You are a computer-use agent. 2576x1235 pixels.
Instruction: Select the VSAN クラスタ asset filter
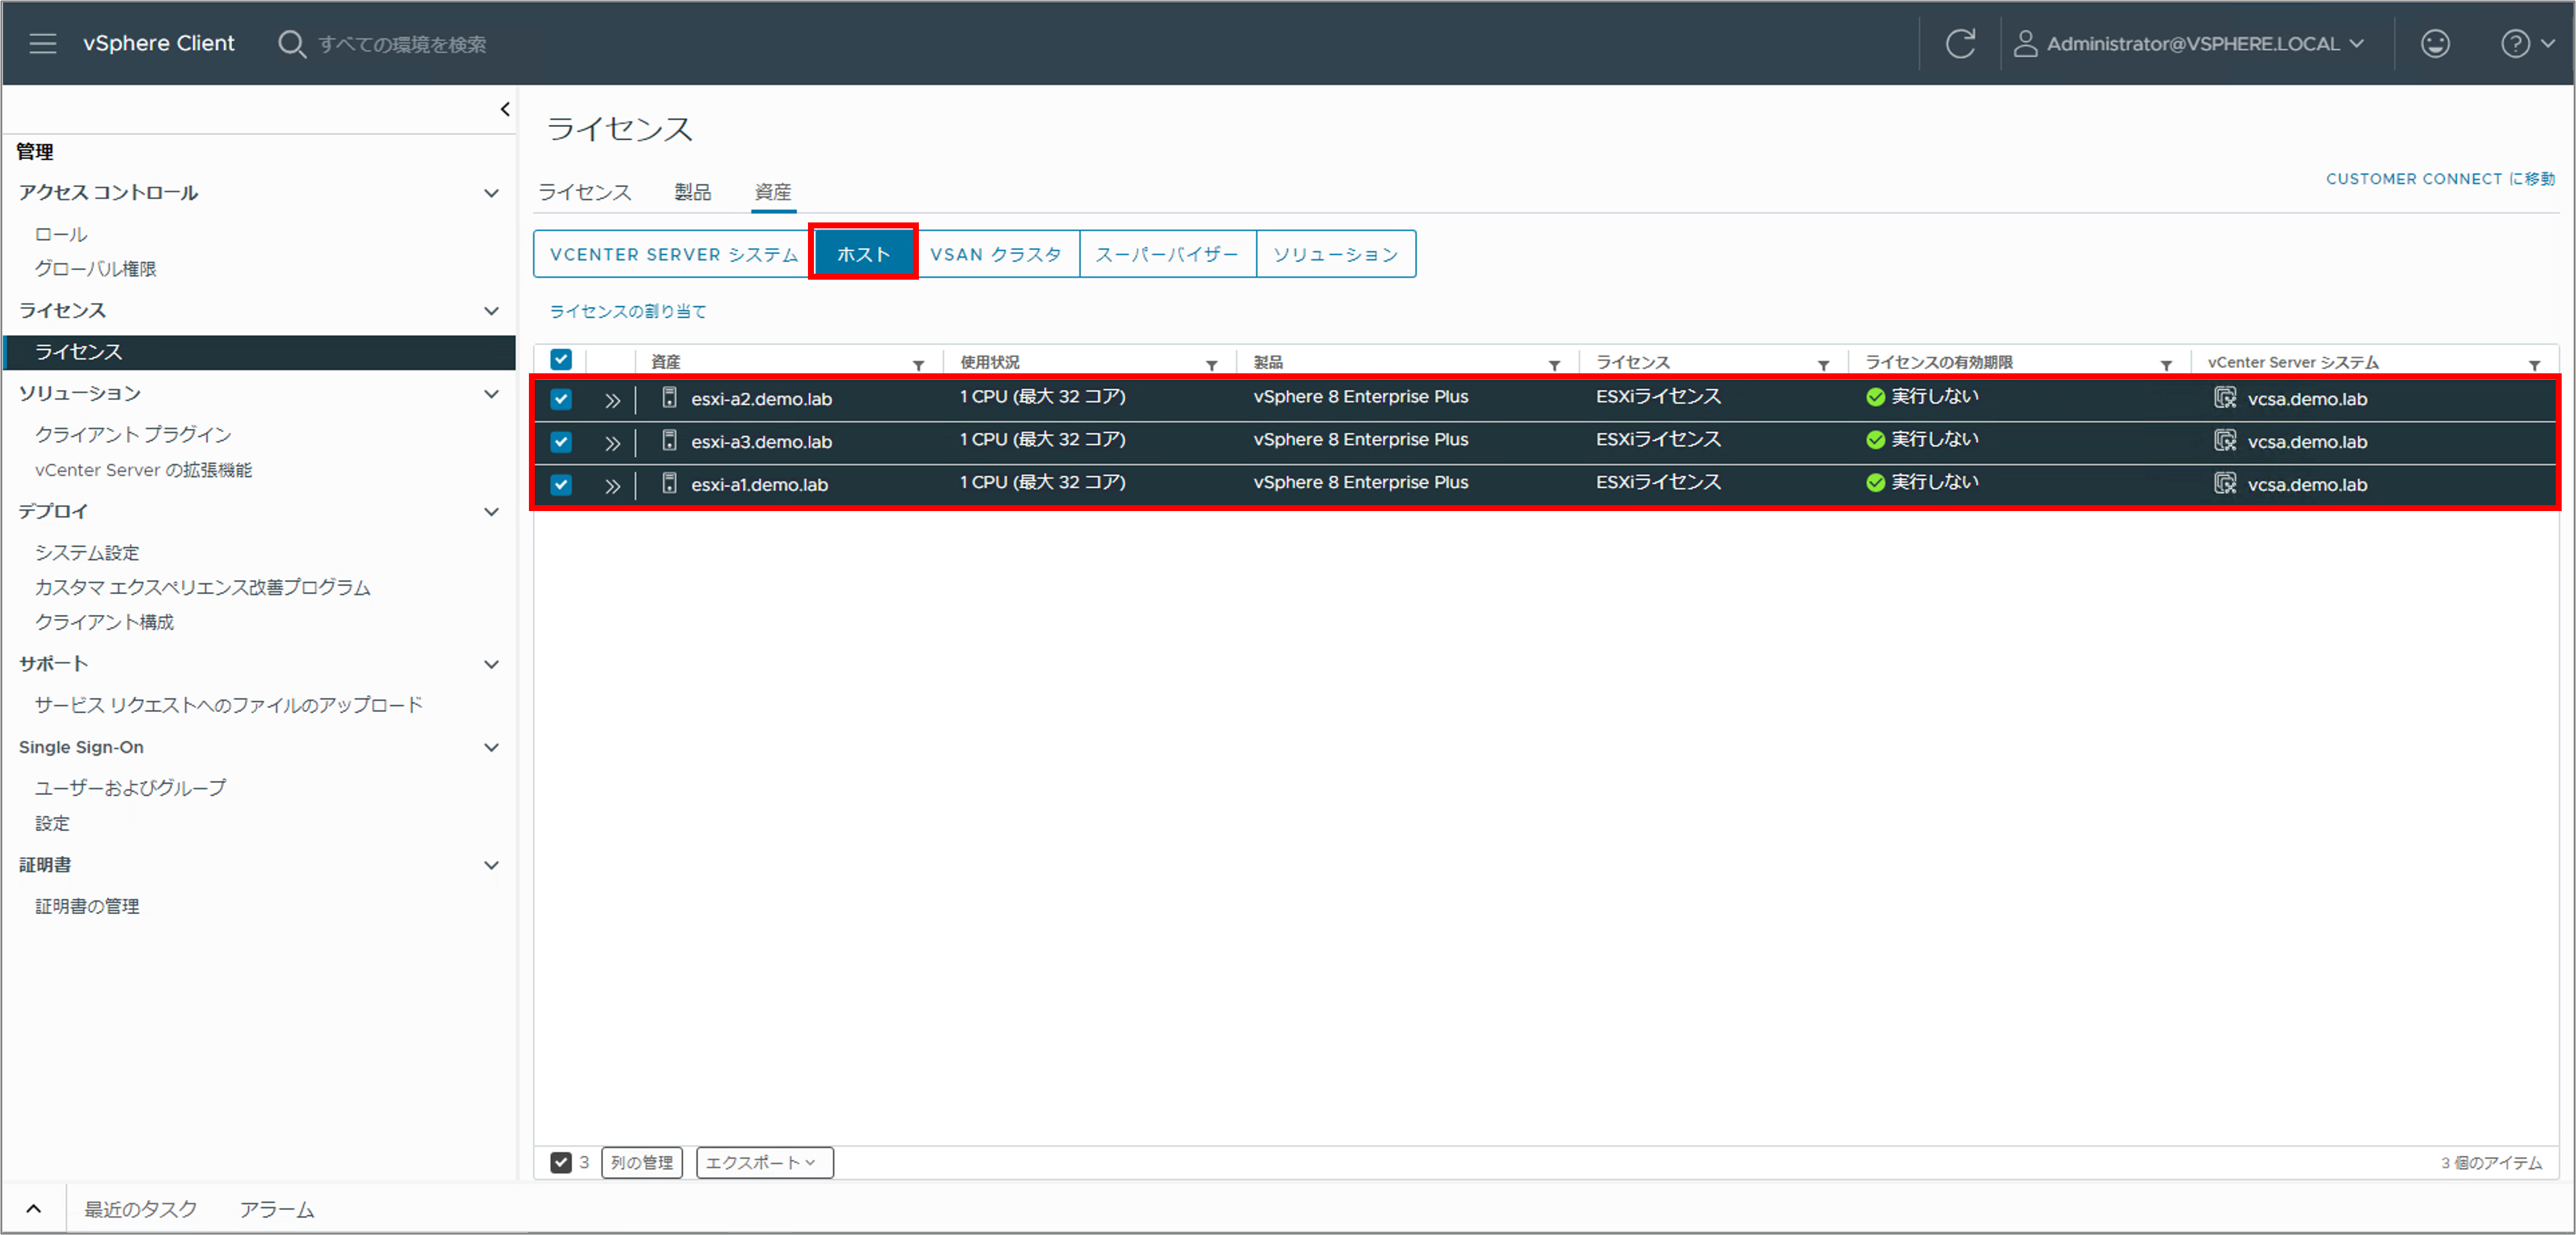996,254
